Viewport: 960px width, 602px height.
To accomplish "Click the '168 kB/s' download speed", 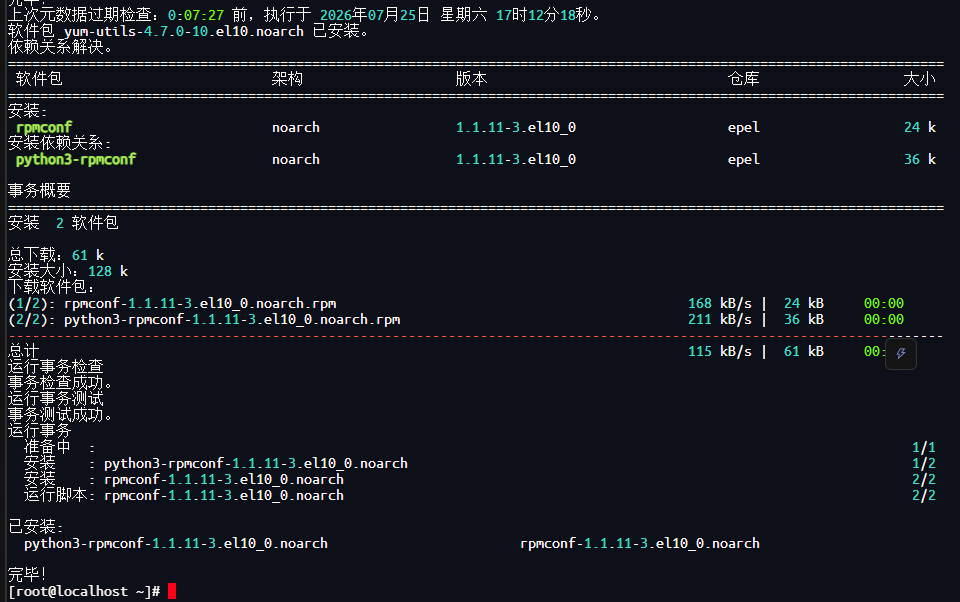I will (719, 304).
